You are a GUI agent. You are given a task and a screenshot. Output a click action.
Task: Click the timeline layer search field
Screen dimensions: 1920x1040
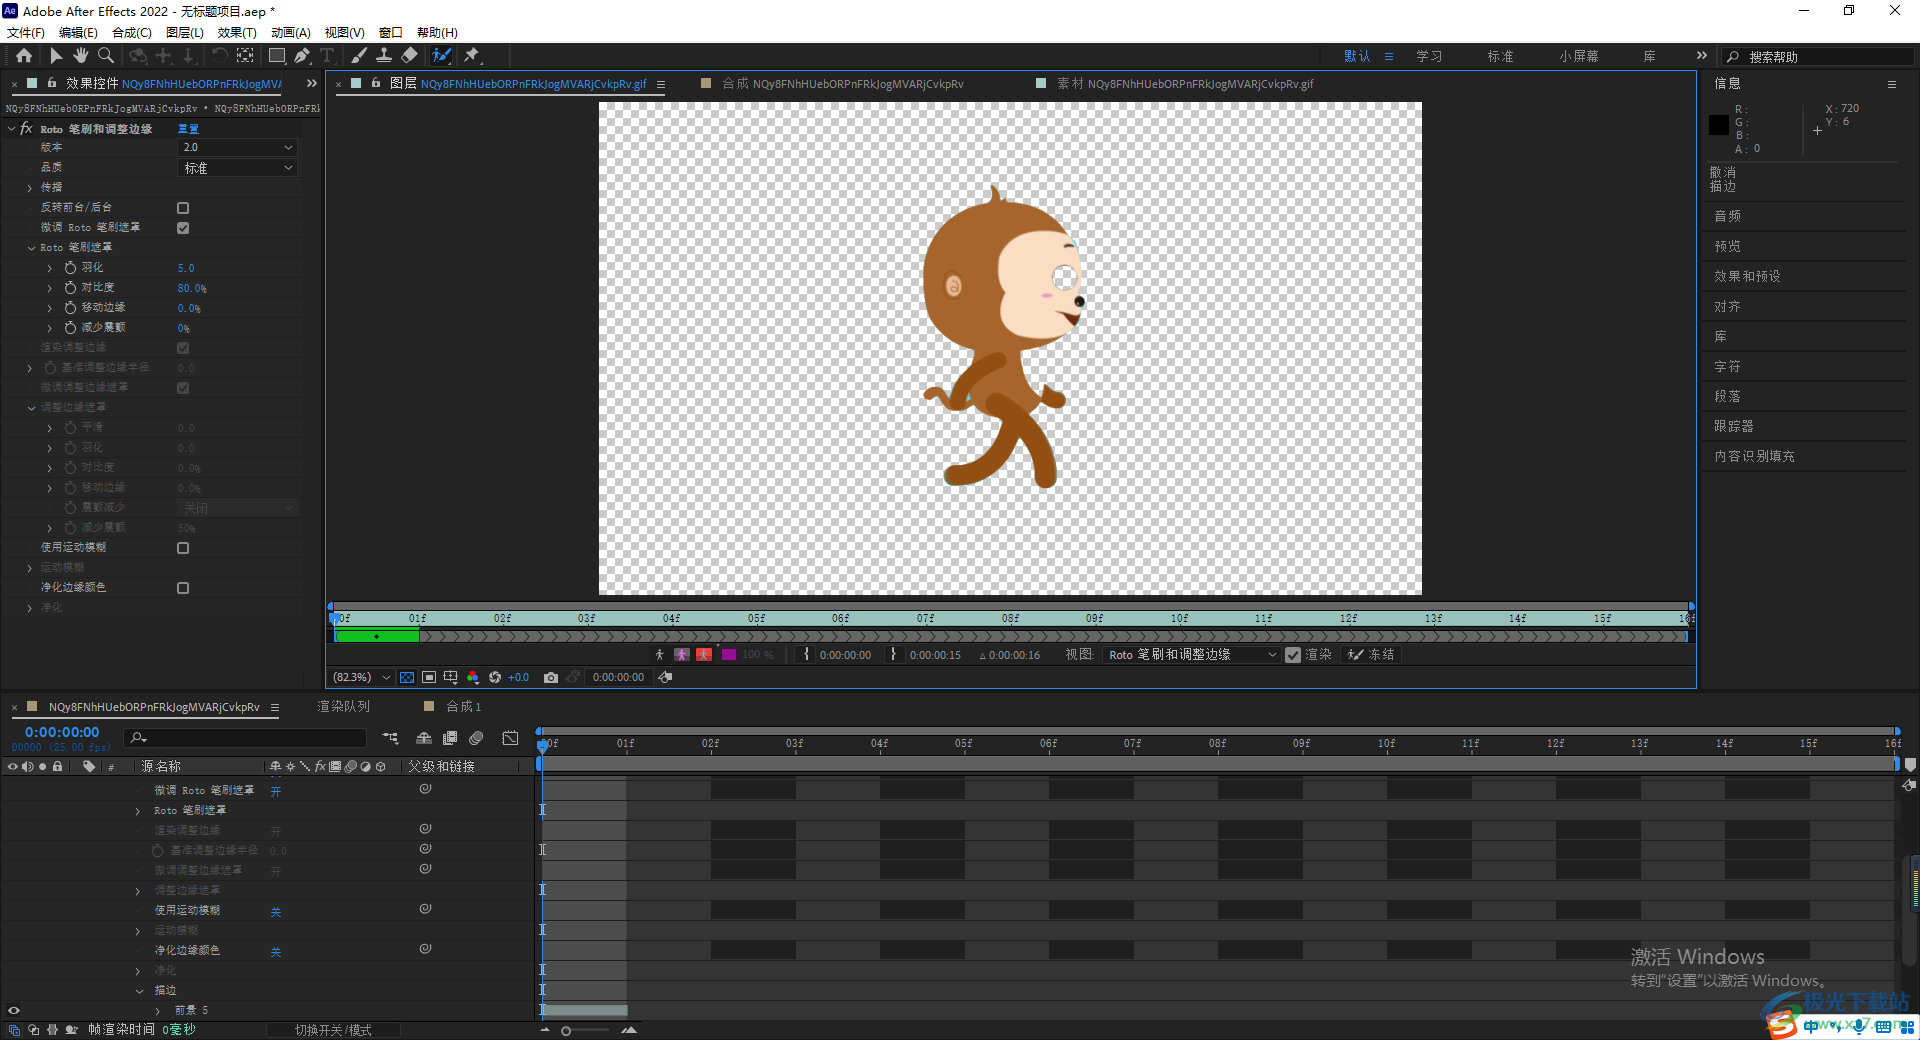246,738
